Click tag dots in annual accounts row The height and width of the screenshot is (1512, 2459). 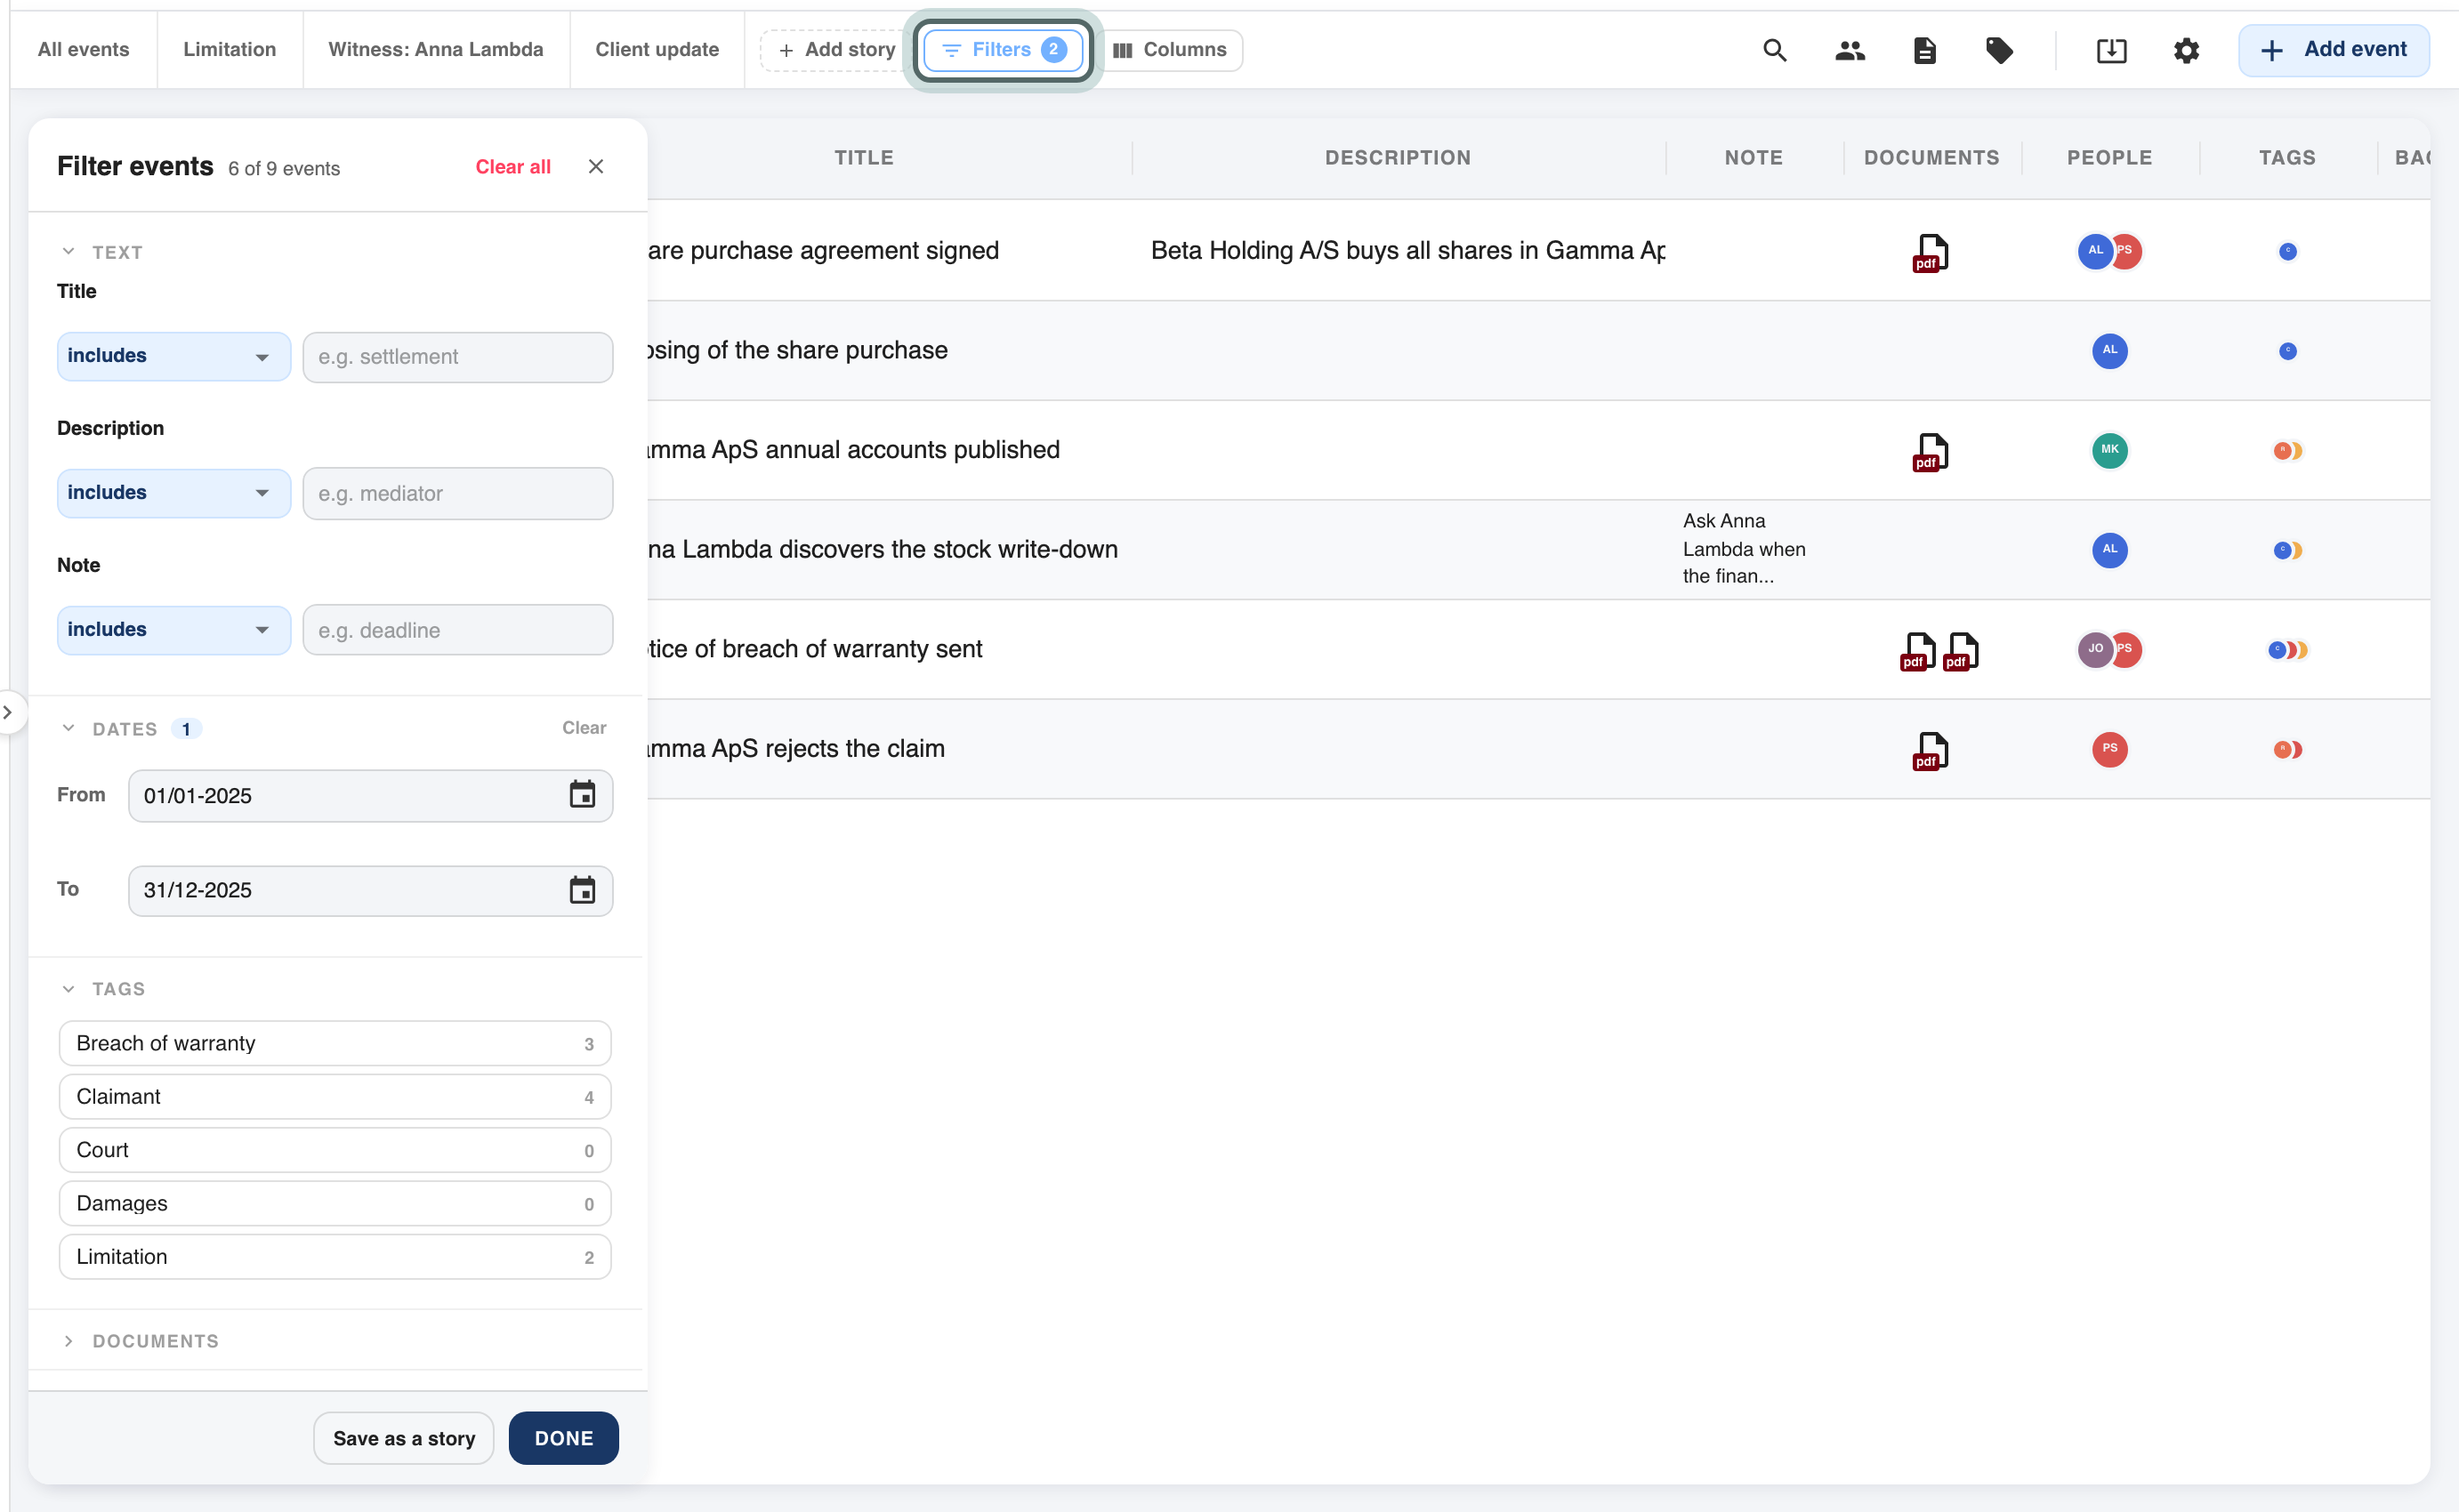coord(2287,450)
